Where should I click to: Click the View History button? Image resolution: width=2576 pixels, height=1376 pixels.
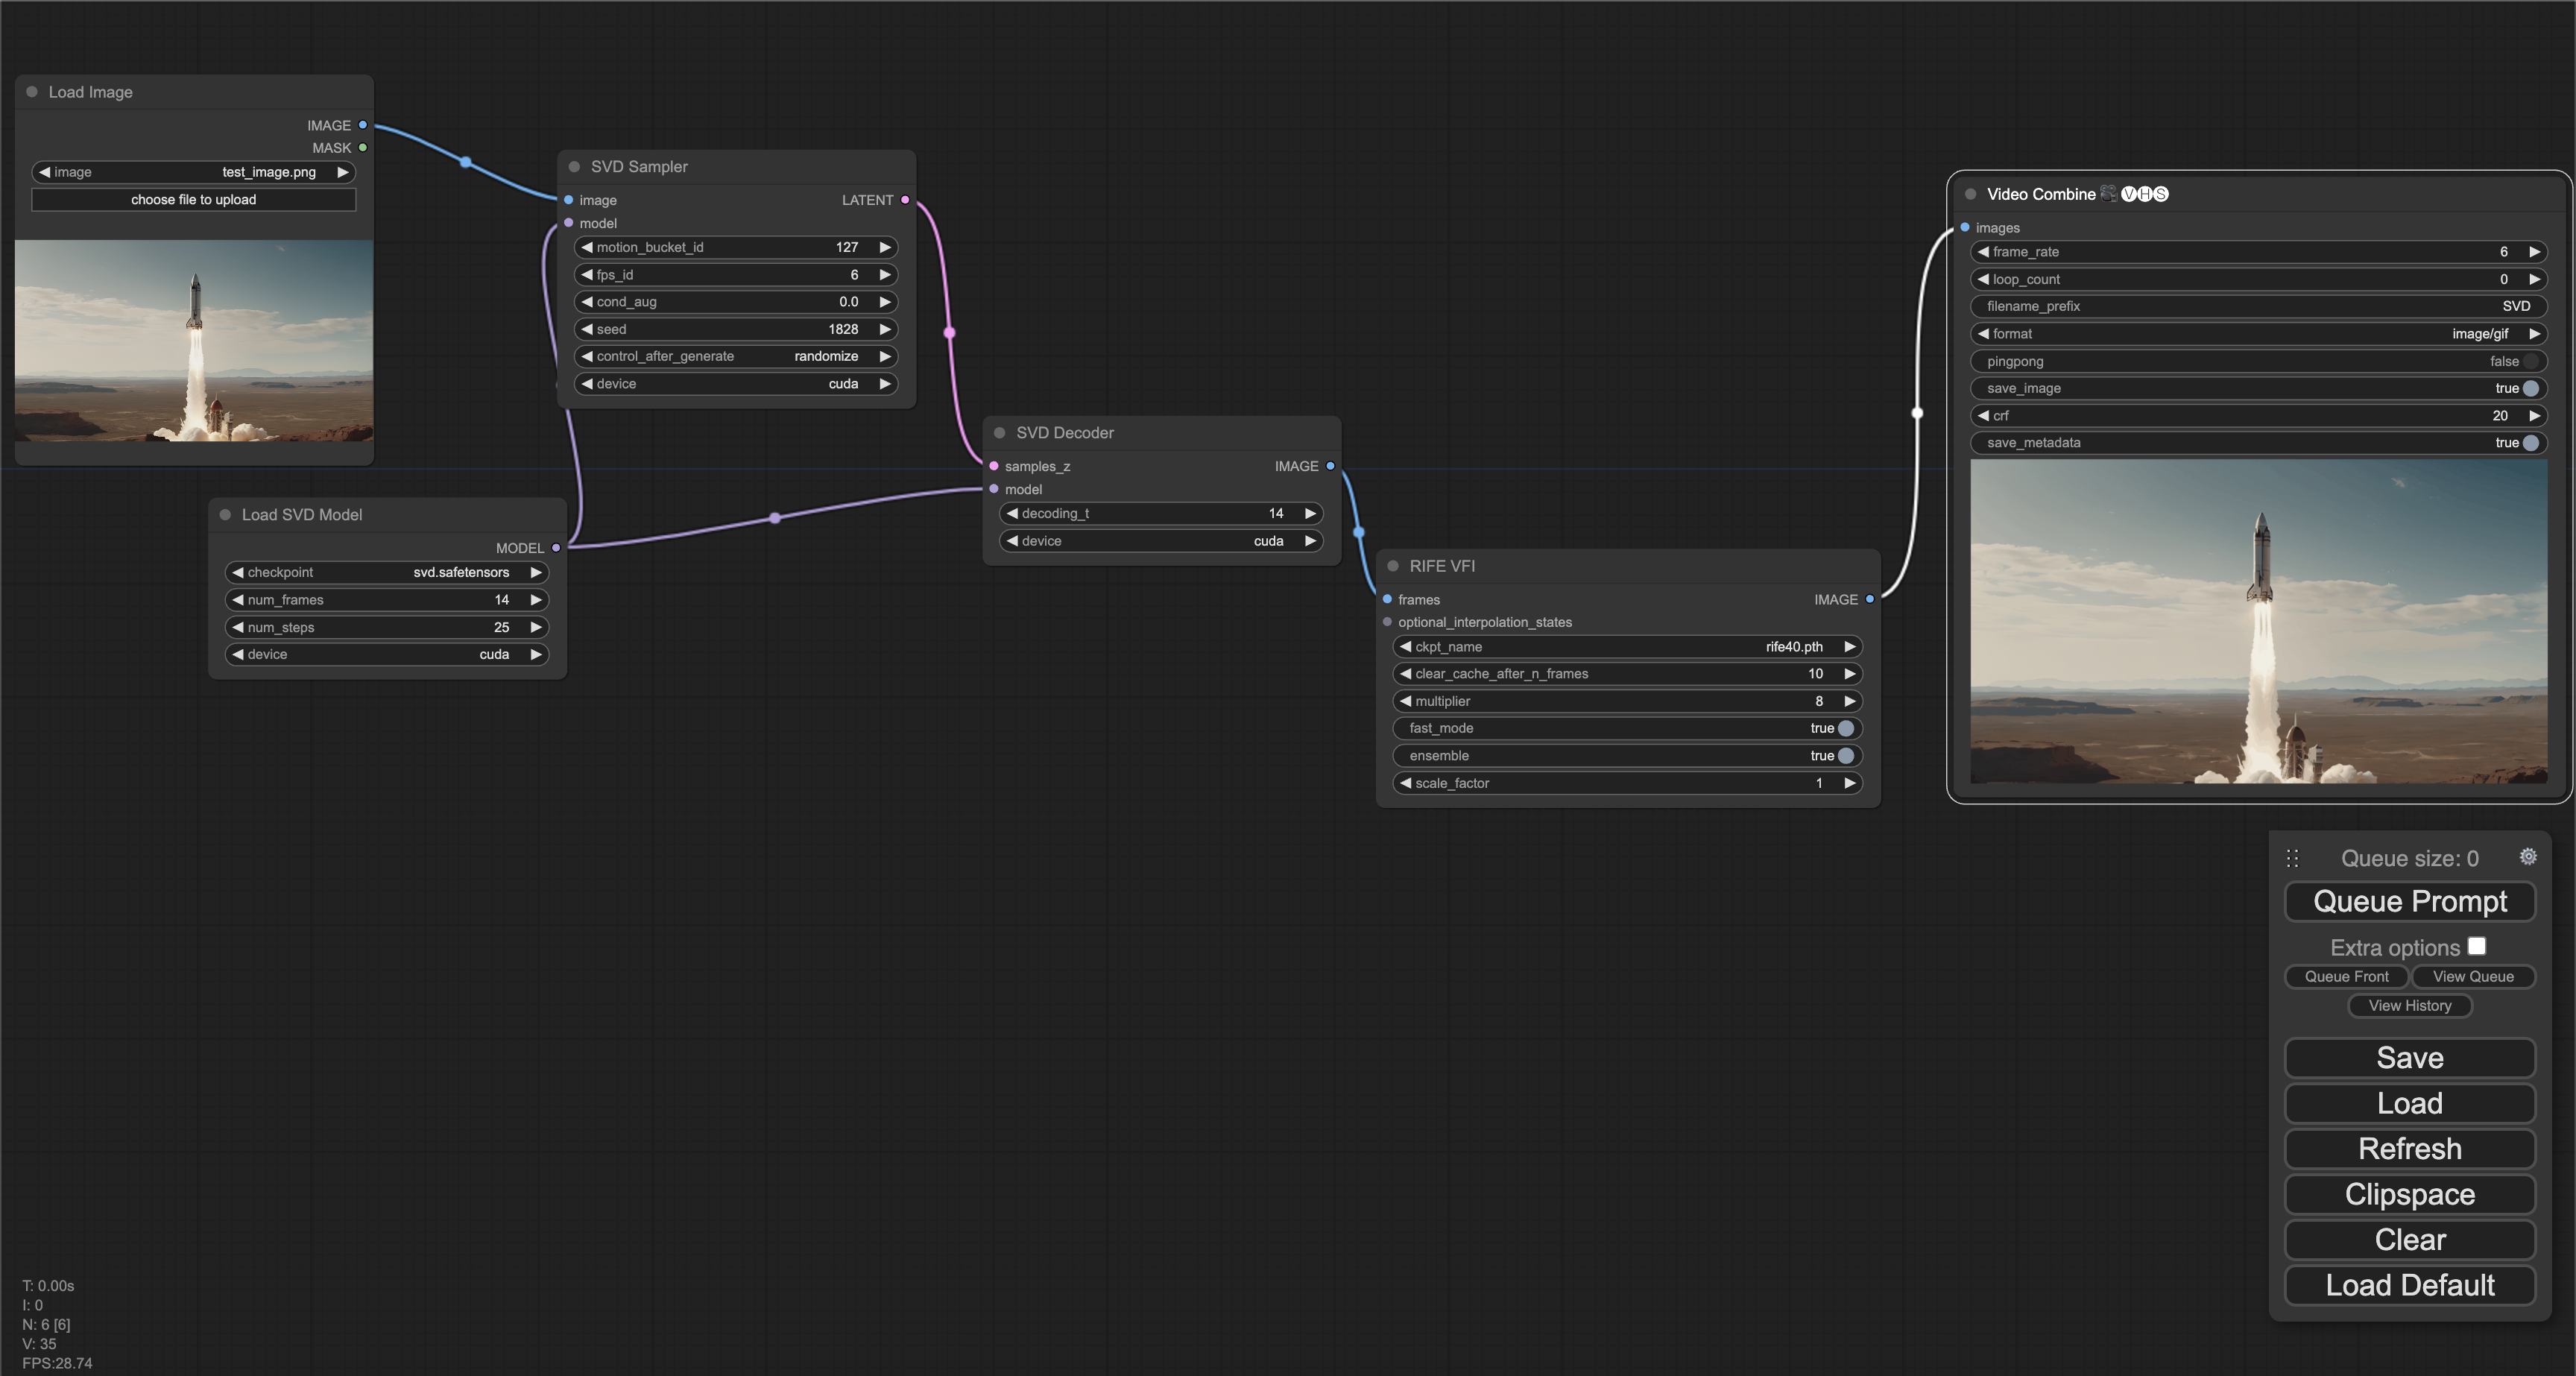pos(2409,1006)
